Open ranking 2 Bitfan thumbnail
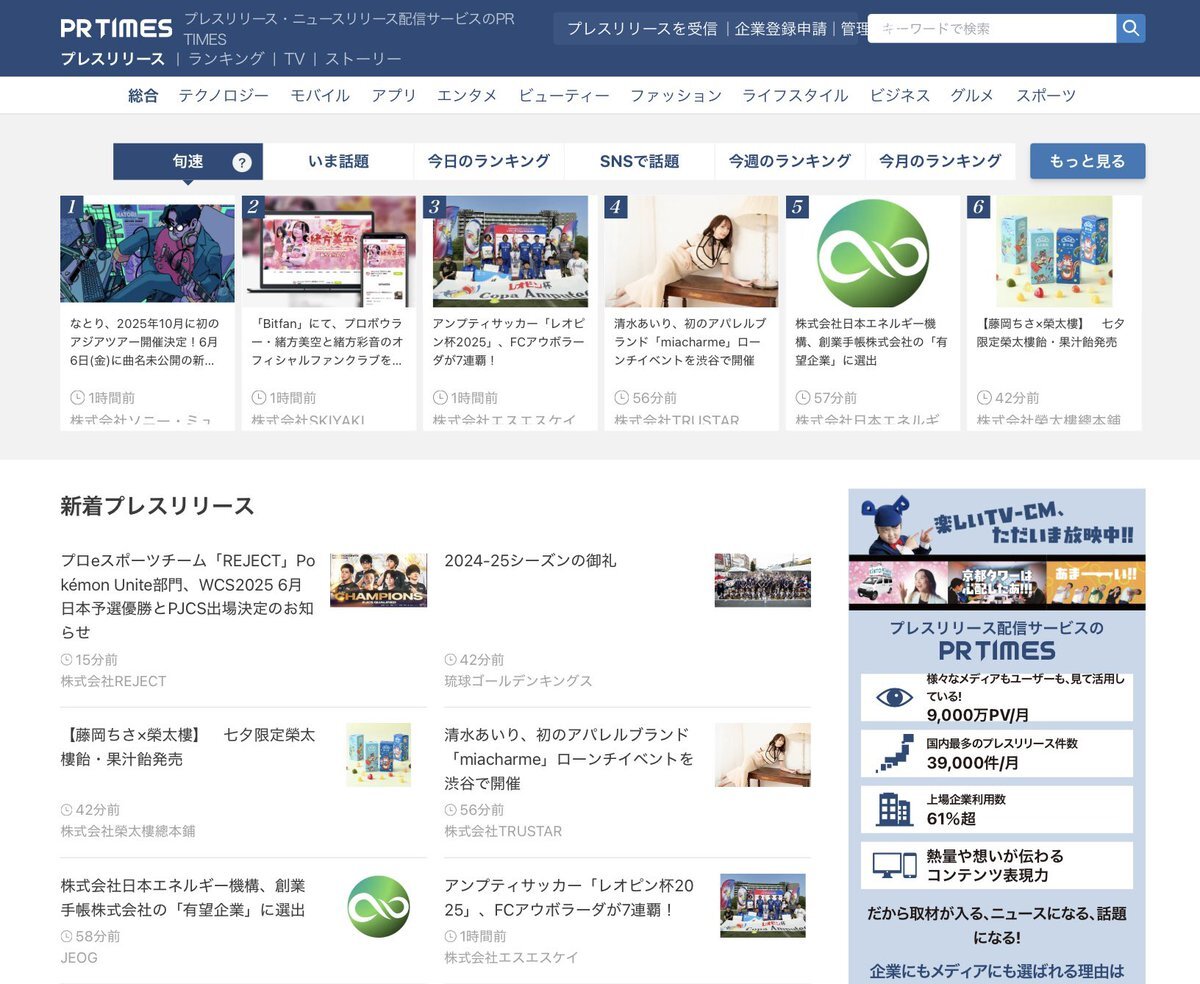This screenshot has width=1200, height=984. click(x=329, y=251)
